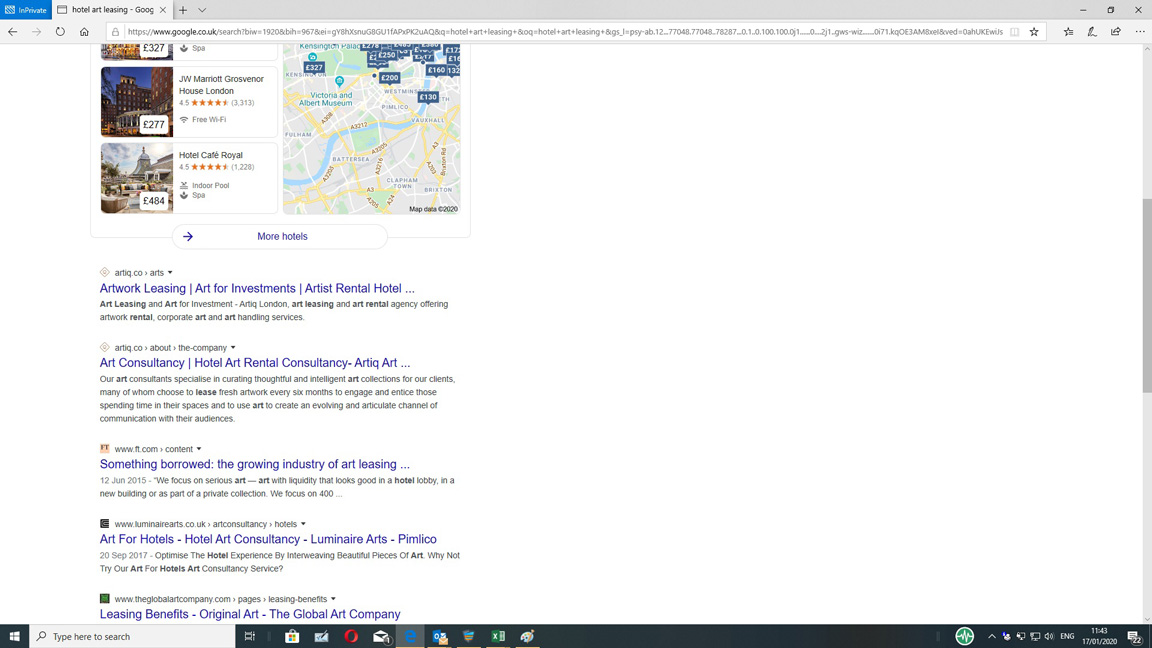Expand dropdown arrow beside www.ft.com › content

click(199, 449)
